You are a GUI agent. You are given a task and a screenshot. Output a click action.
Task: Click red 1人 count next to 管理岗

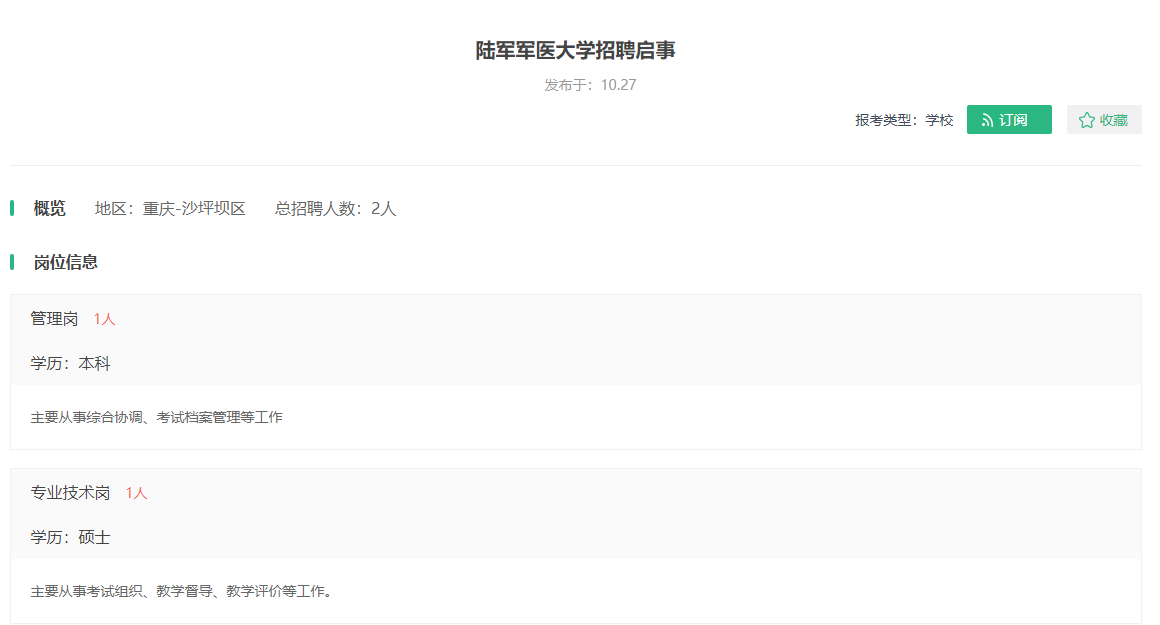(104, 319)
